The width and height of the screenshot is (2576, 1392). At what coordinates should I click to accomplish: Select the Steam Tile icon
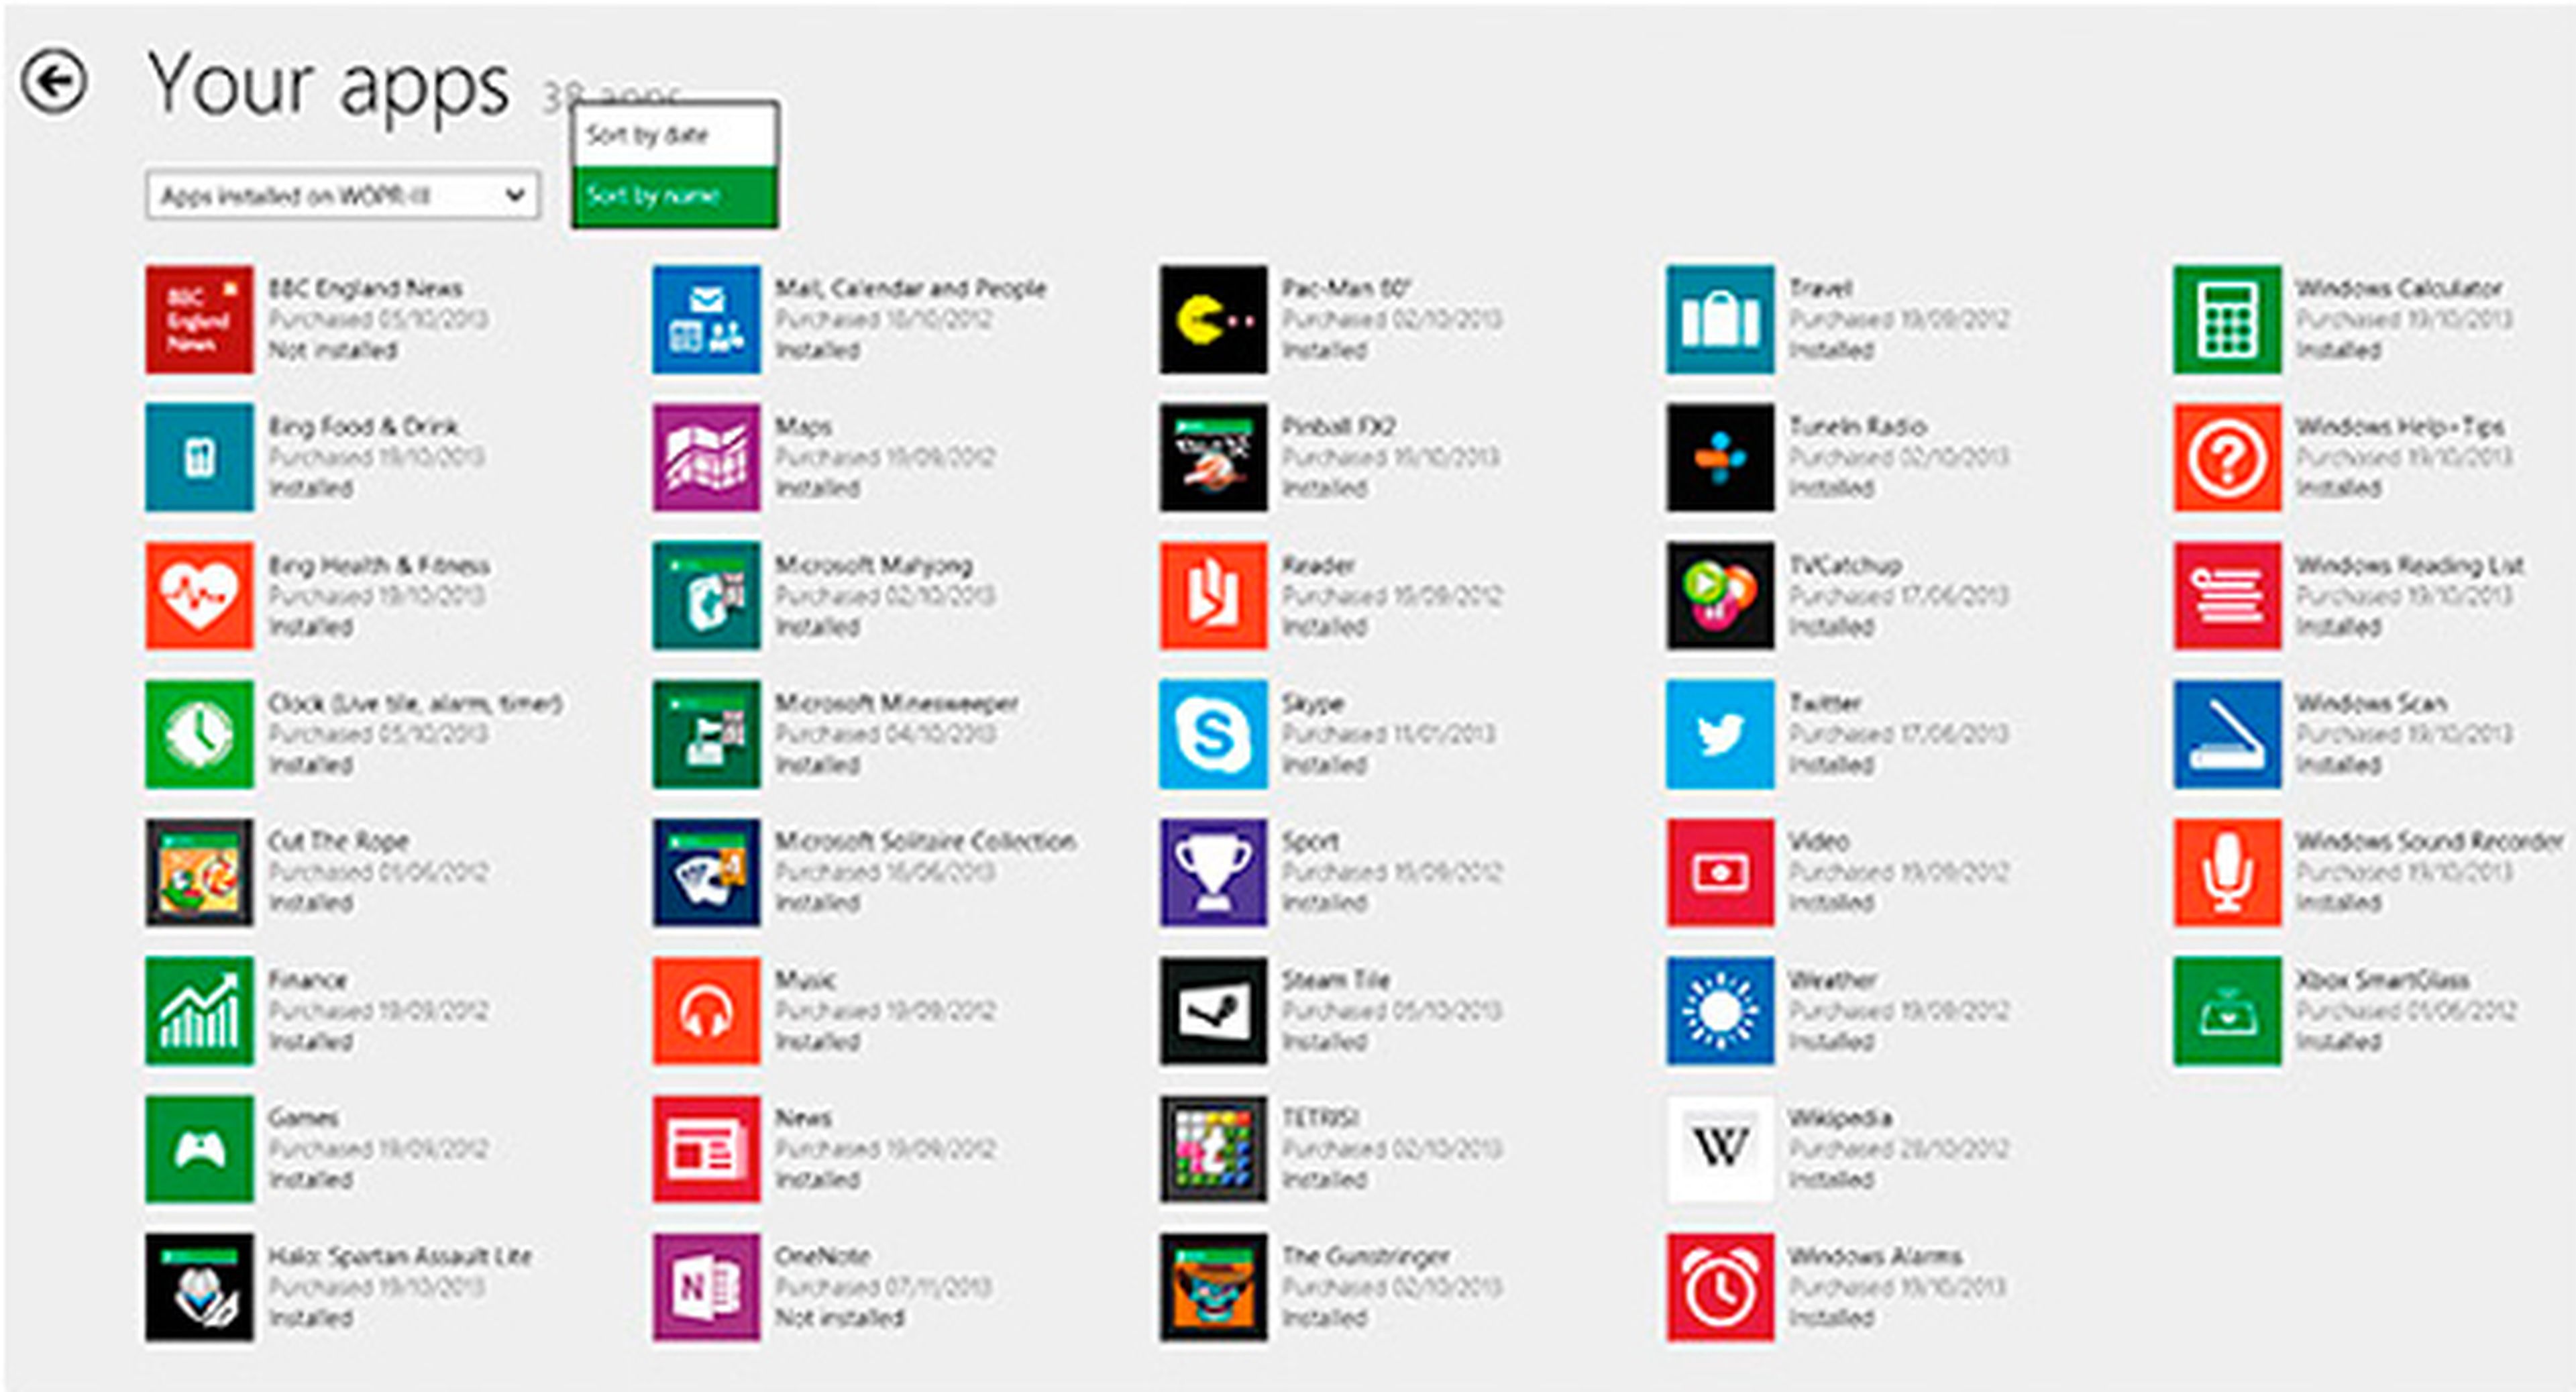1213,1011
